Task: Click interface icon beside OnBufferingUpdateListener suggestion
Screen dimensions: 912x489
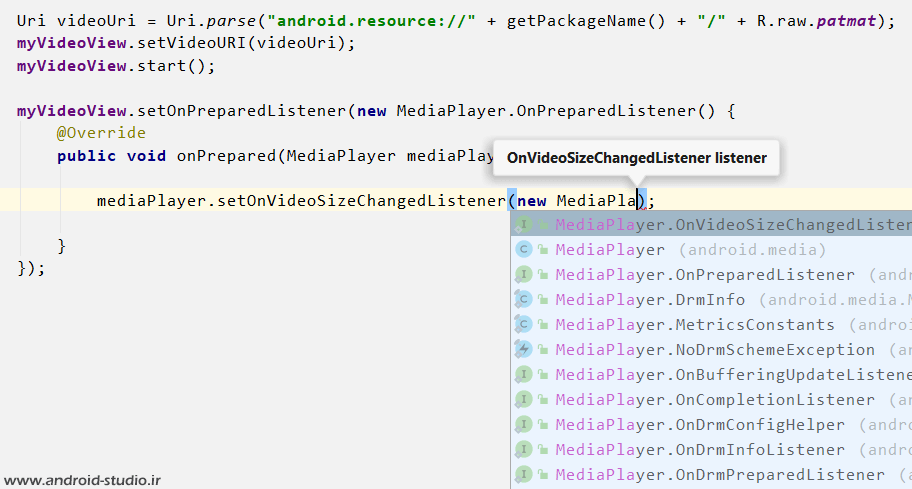Action: [523, 375]
